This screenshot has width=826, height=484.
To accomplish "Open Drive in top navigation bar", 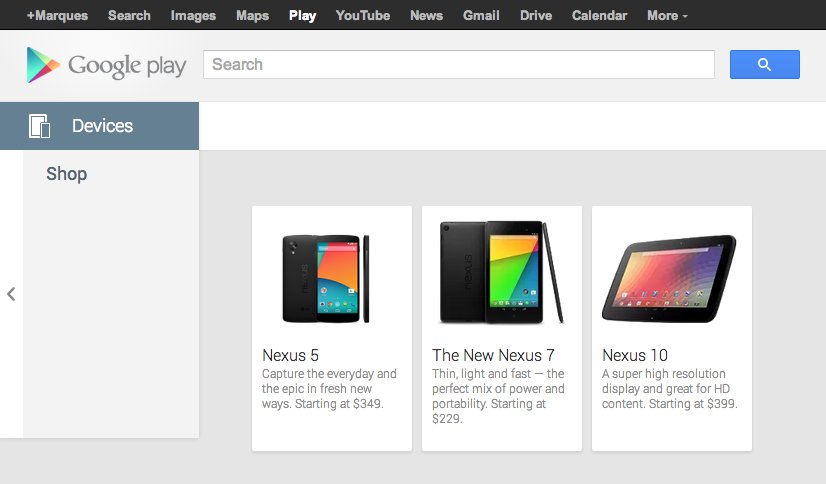I will coord(536,15).
